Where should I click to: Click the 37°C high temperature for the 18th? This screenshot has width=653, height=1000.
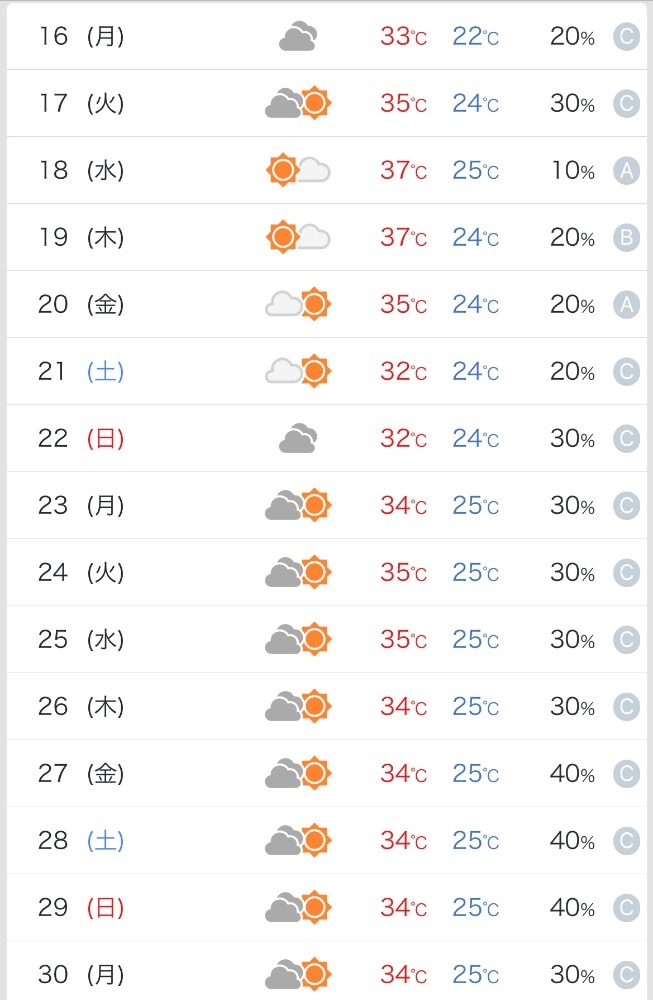pyautogui.click(x=403, y=170)
